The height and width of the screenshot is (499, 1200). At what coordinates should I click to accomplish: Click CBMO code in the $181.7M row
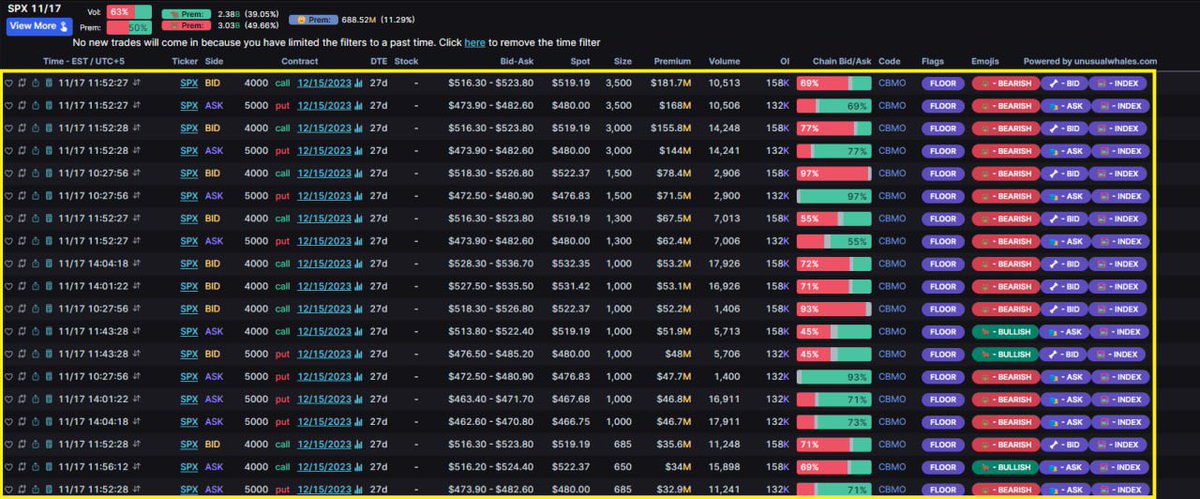[892, 83]
